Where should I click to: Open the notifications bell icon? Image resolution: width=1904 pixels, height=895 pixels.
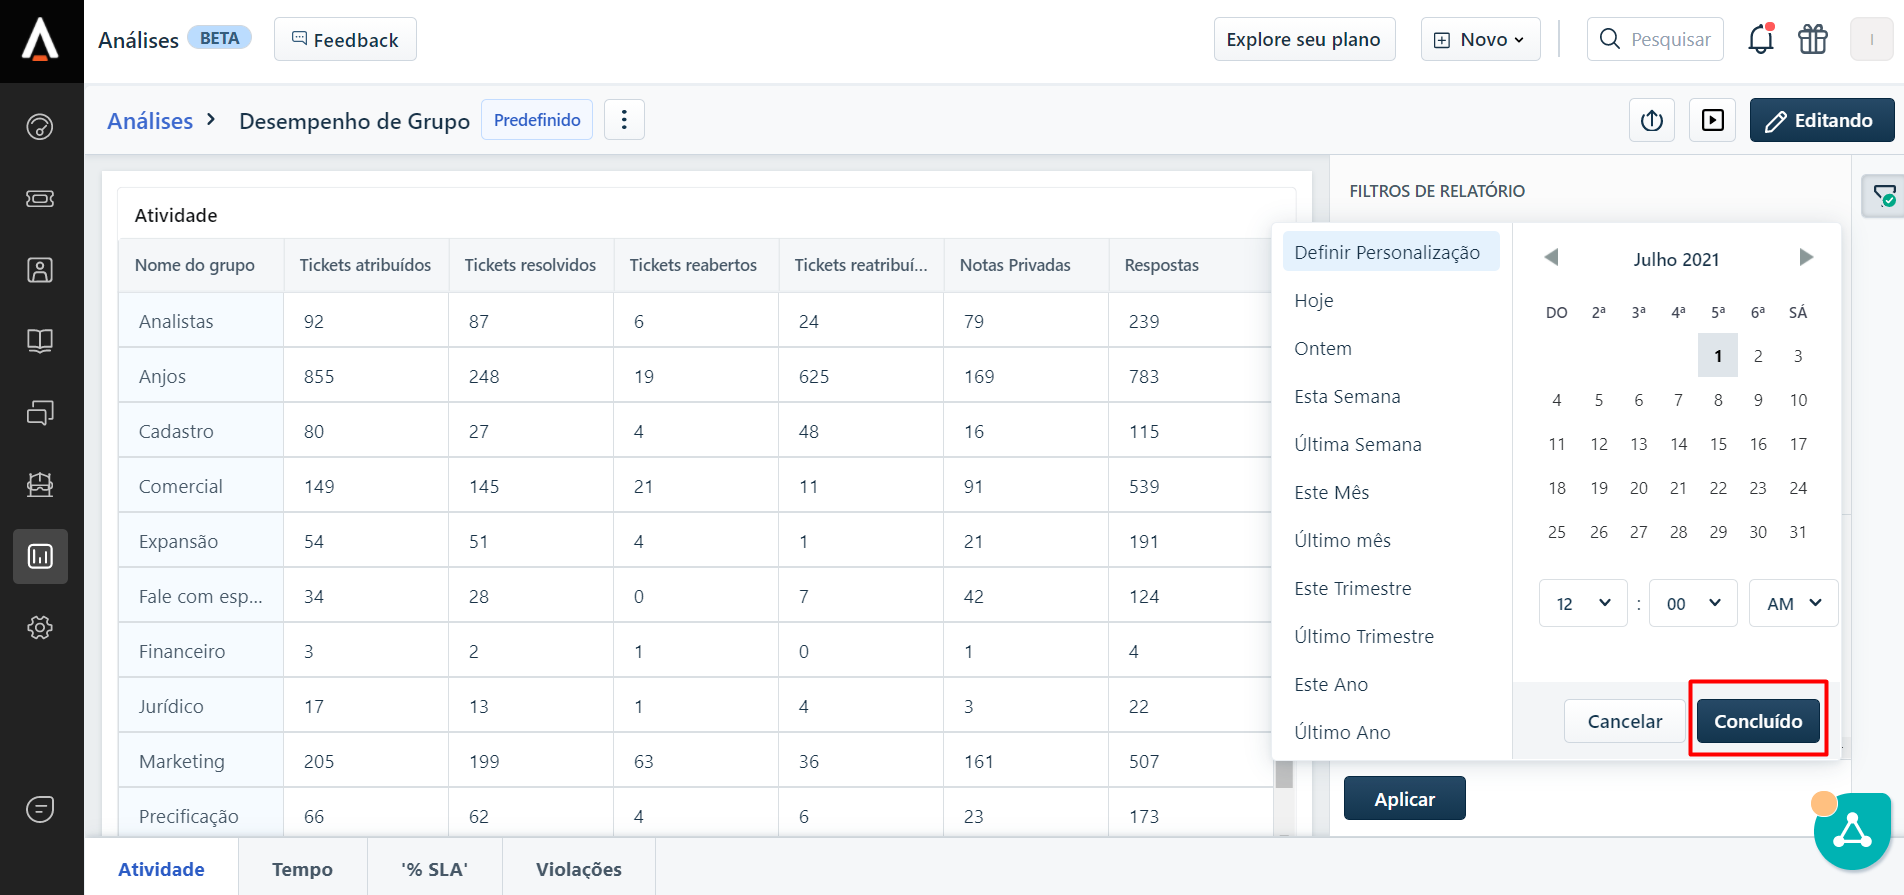(x=1760, y=40)
